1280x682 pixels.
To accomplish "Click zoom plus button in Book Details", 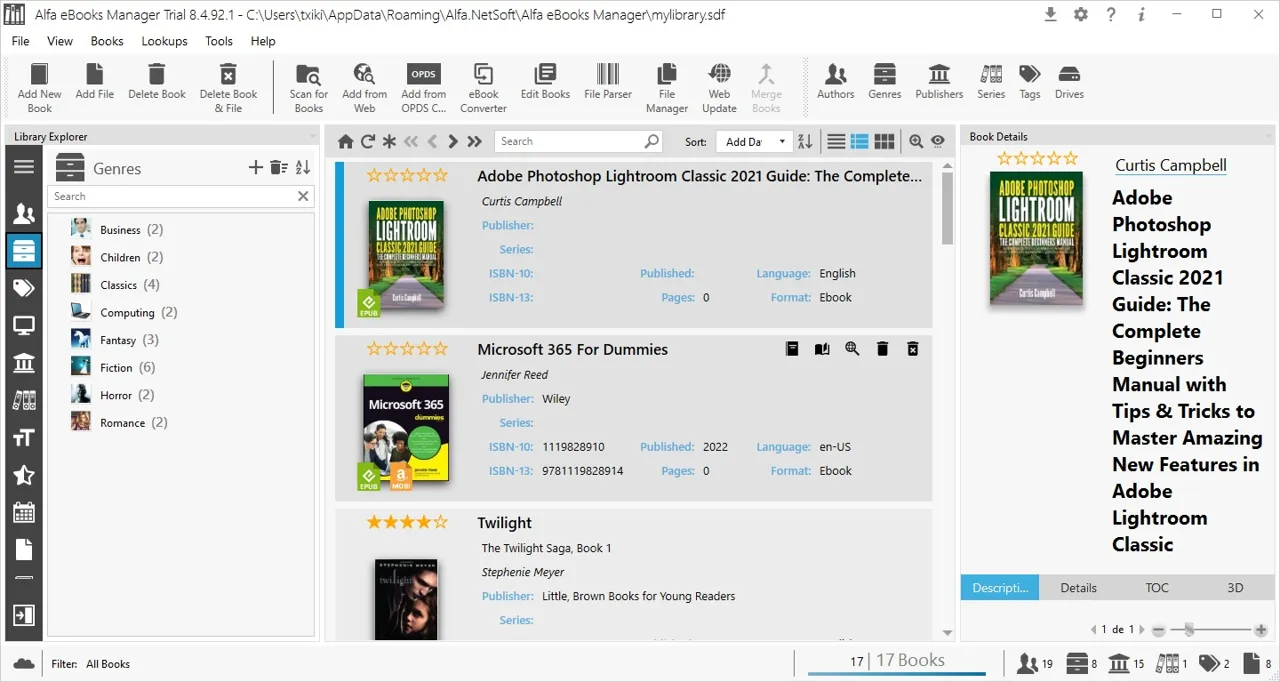I will [1260, 630].
